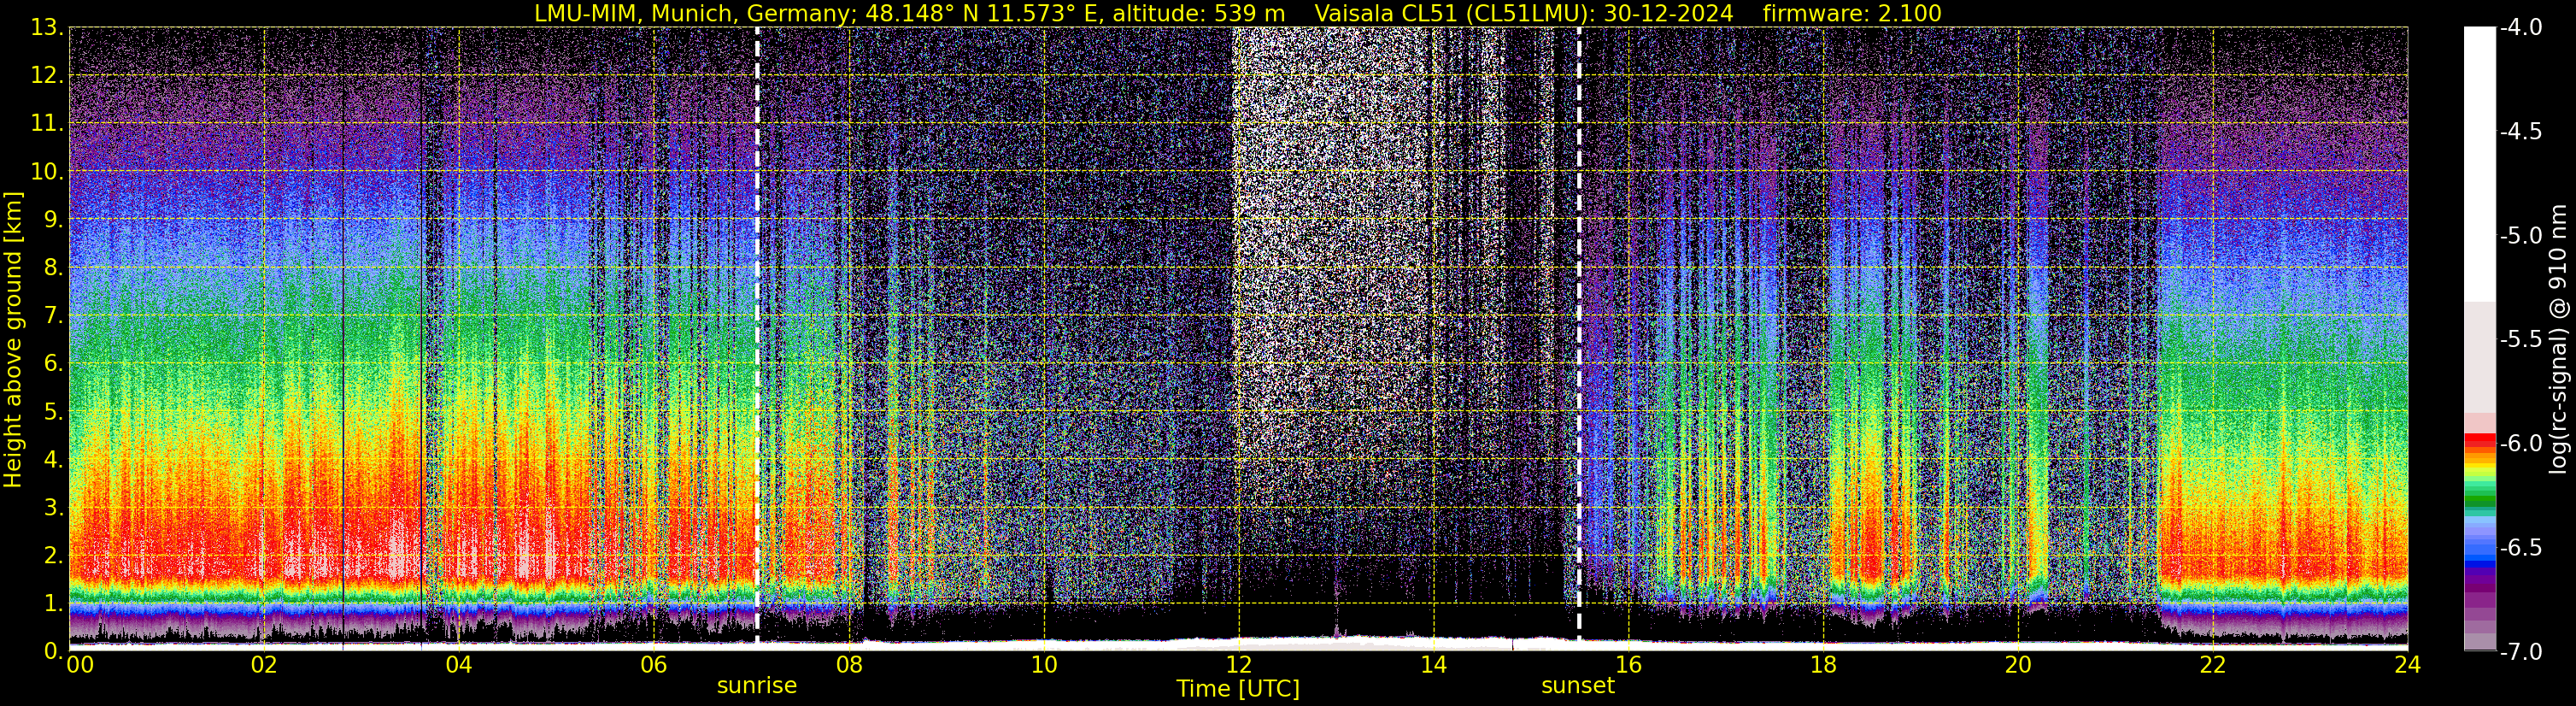Click the '12.' height axis tick label

pos(48,76)
